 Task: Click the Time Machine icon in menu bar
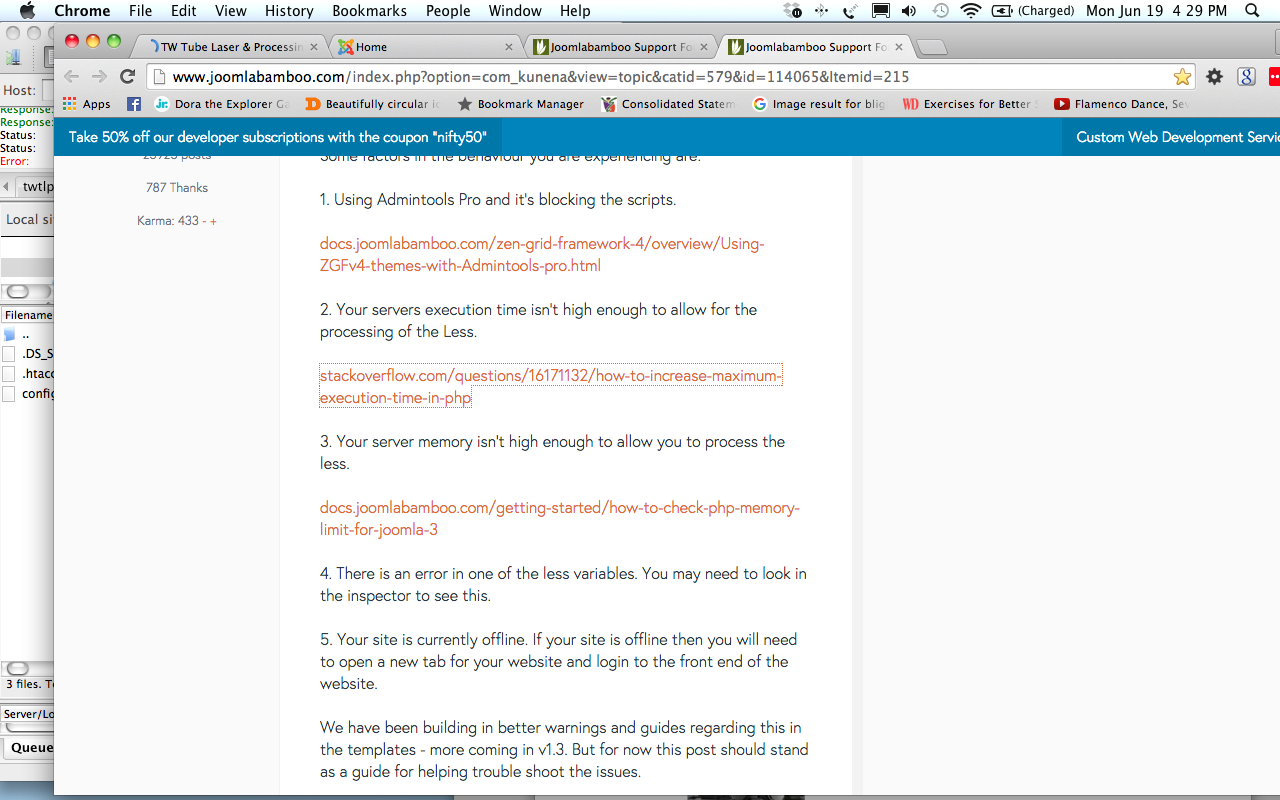coord(940,11)
